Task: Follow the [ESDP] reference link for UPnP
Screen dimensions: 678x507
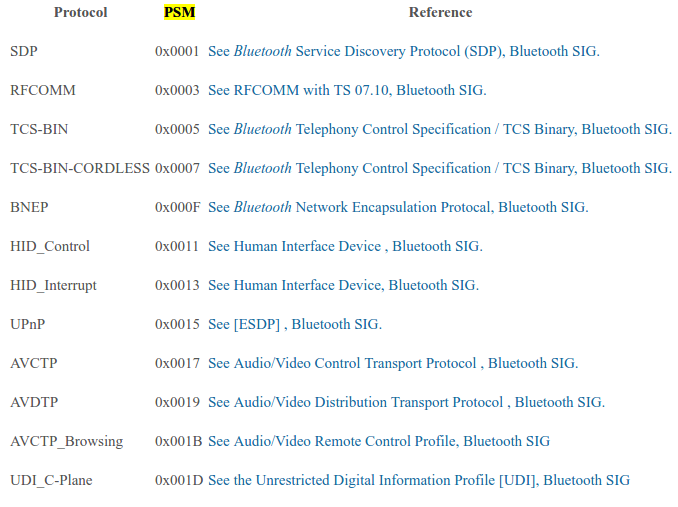Action: [295, 324]
